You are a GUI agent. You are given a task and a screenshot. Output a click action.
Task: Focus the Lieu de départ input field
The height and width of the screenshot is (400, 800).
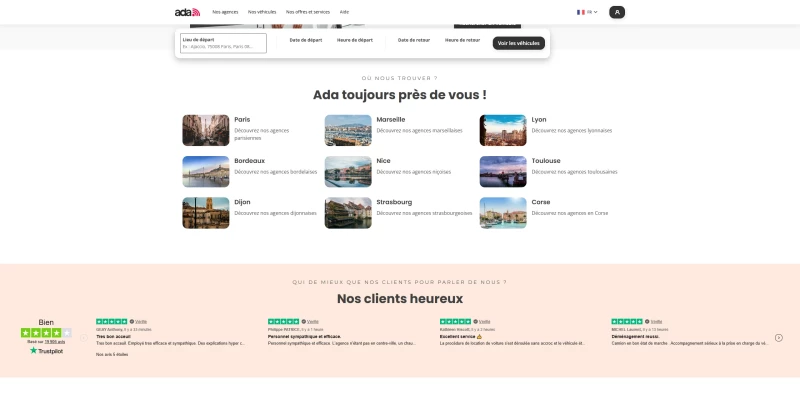223,43
